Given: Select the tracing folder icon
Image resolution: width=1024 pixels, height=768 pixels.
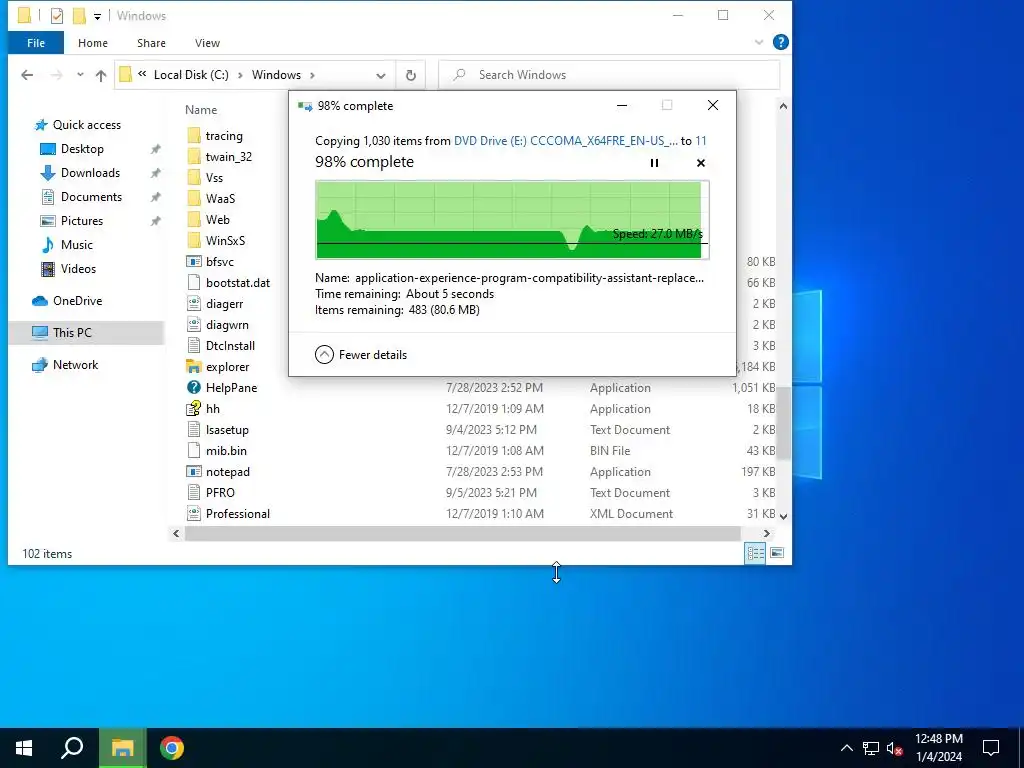Looking at the screenshot, I should coord(194,136).
